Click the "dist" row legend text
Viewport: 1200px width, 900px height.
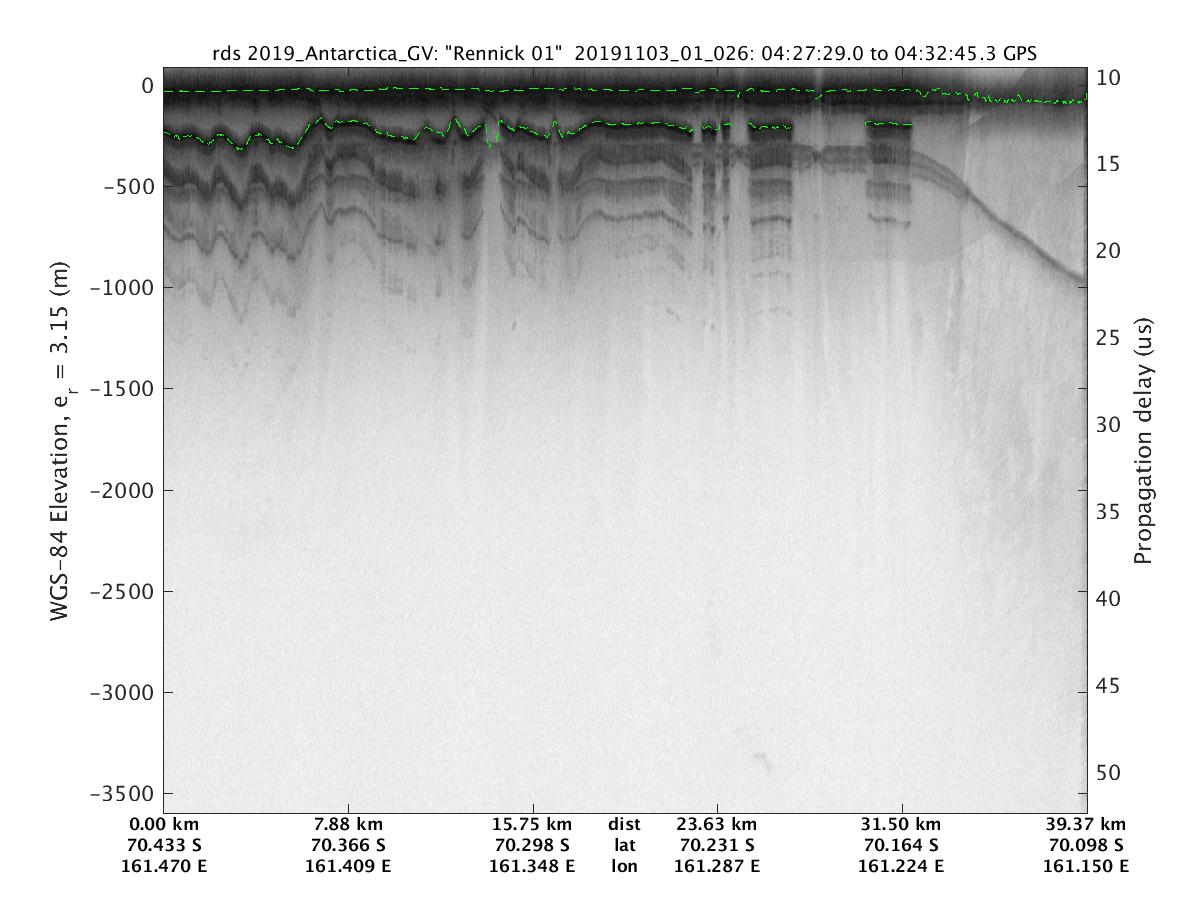pos(624,825)
